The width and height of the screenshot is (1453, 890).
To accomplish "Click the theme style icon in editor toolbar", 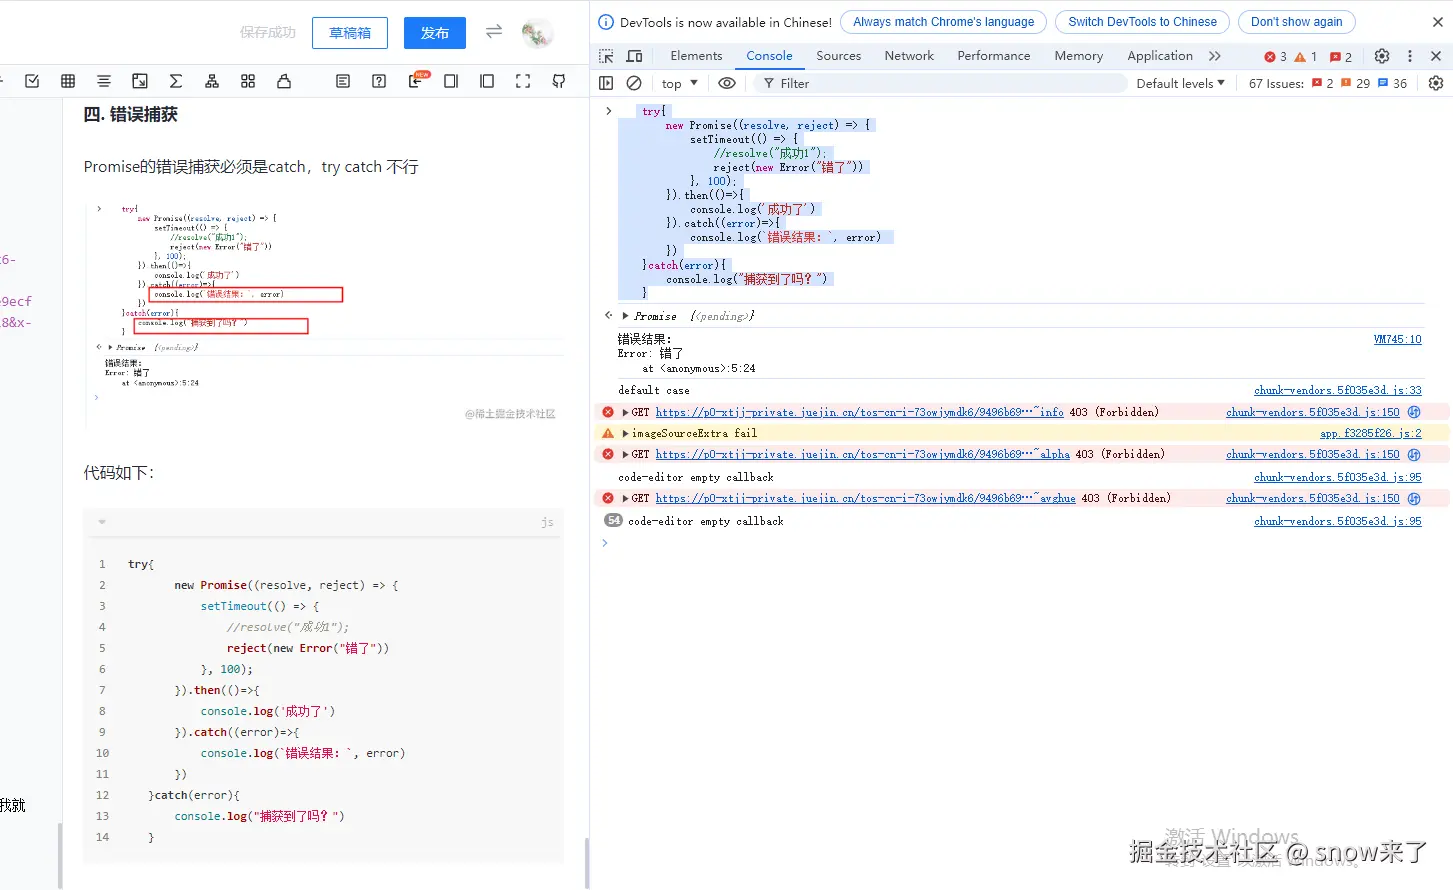I will (x=284, y=81).
